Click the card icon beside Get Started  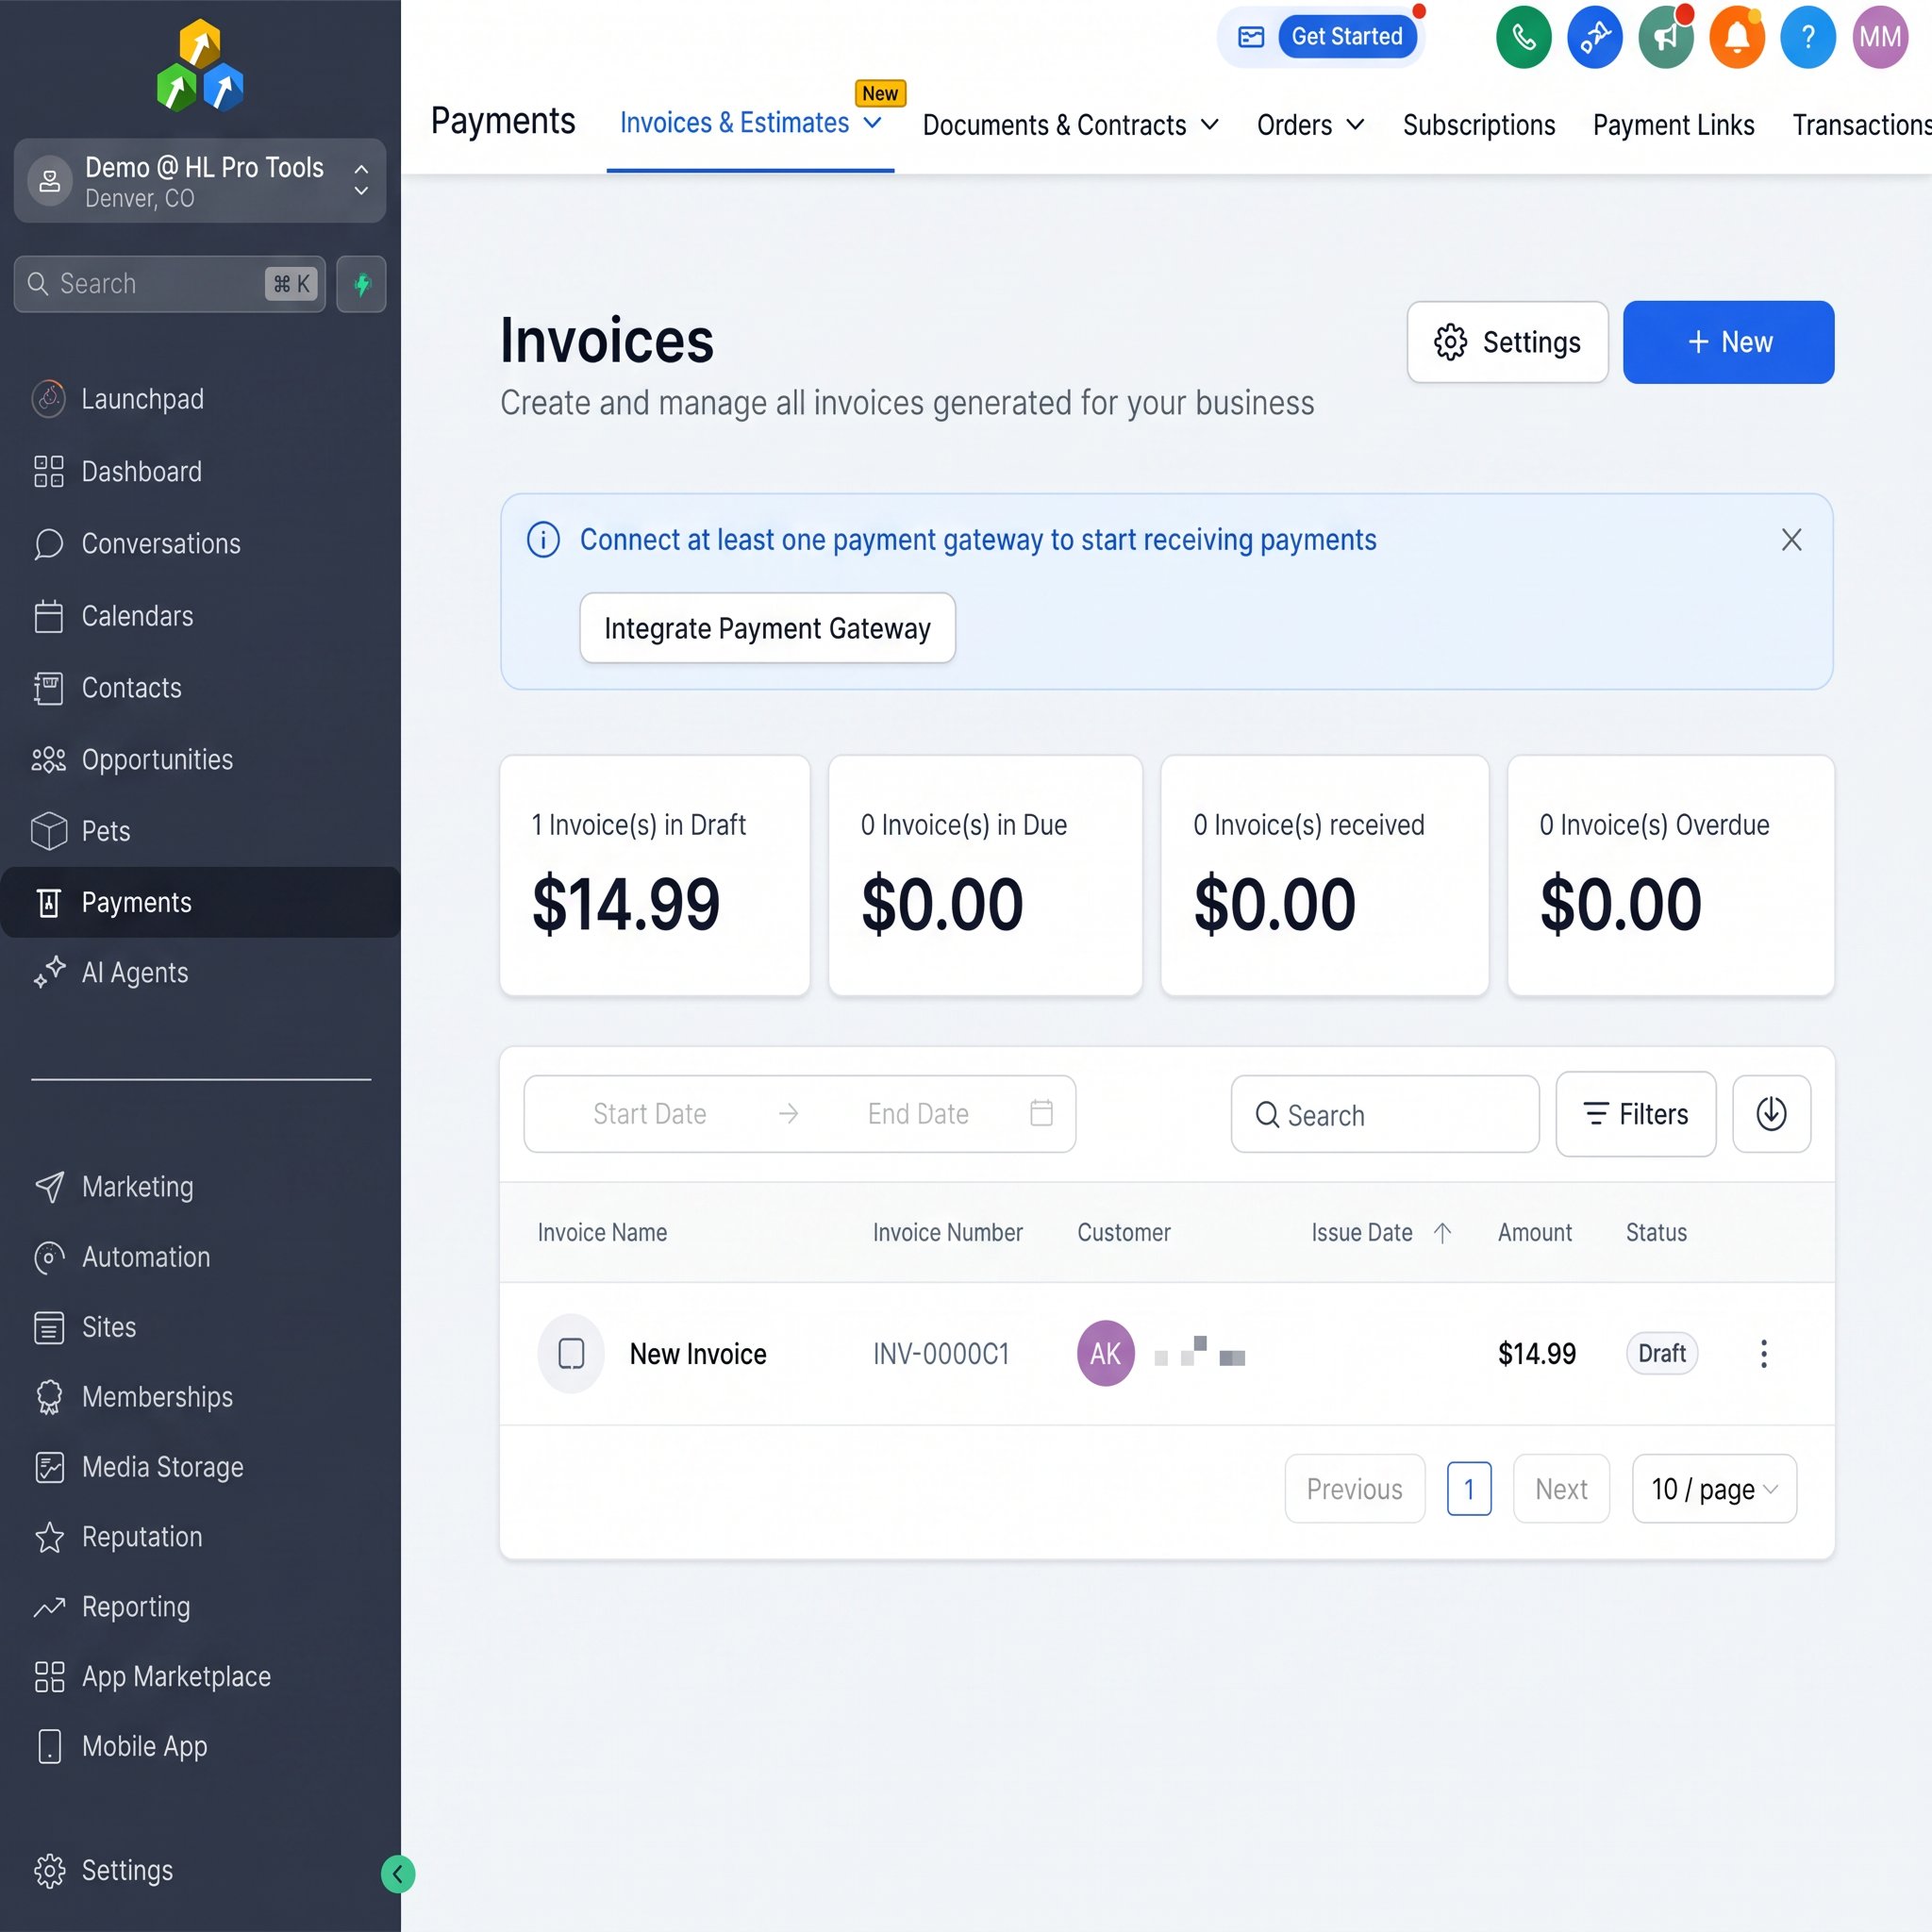(1251, 37)
